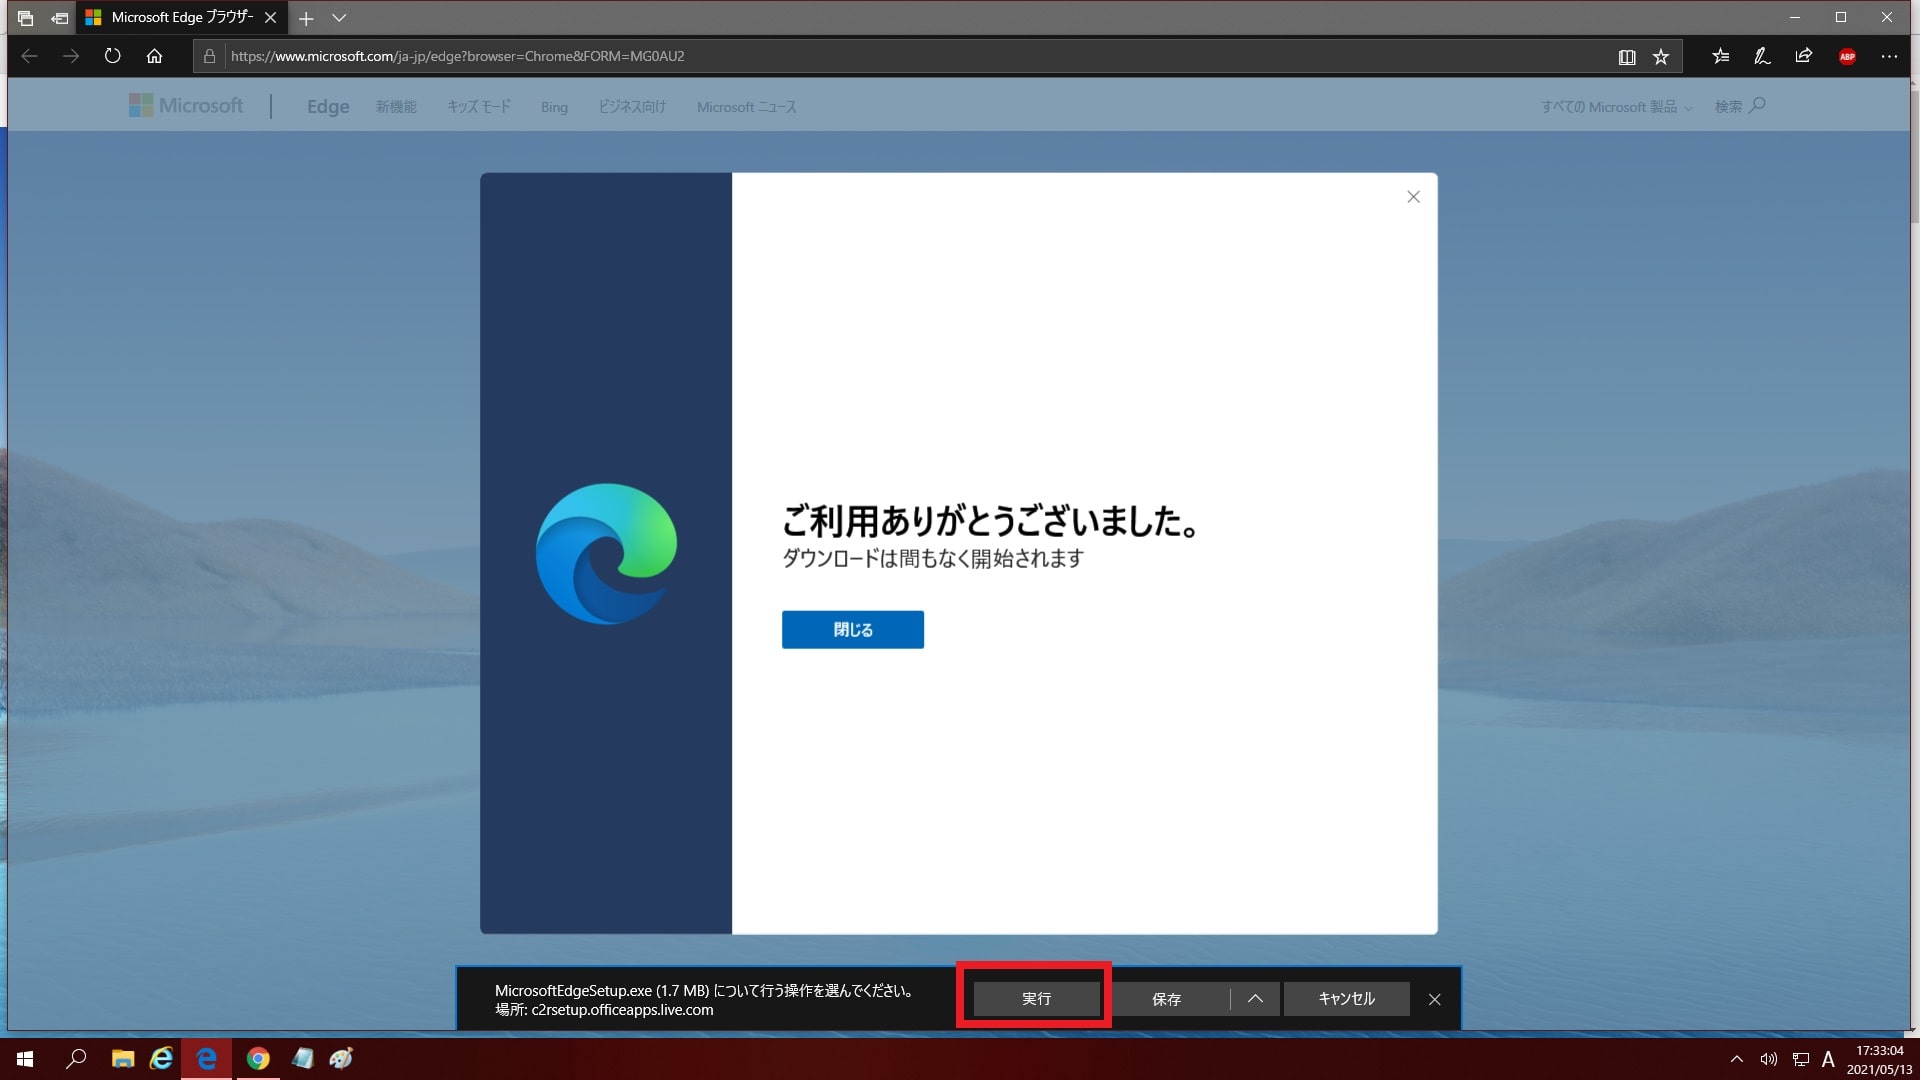Show hidden system tray icons
The width and height of the screenshot is (1920, 1080).
[1737, 1059]
